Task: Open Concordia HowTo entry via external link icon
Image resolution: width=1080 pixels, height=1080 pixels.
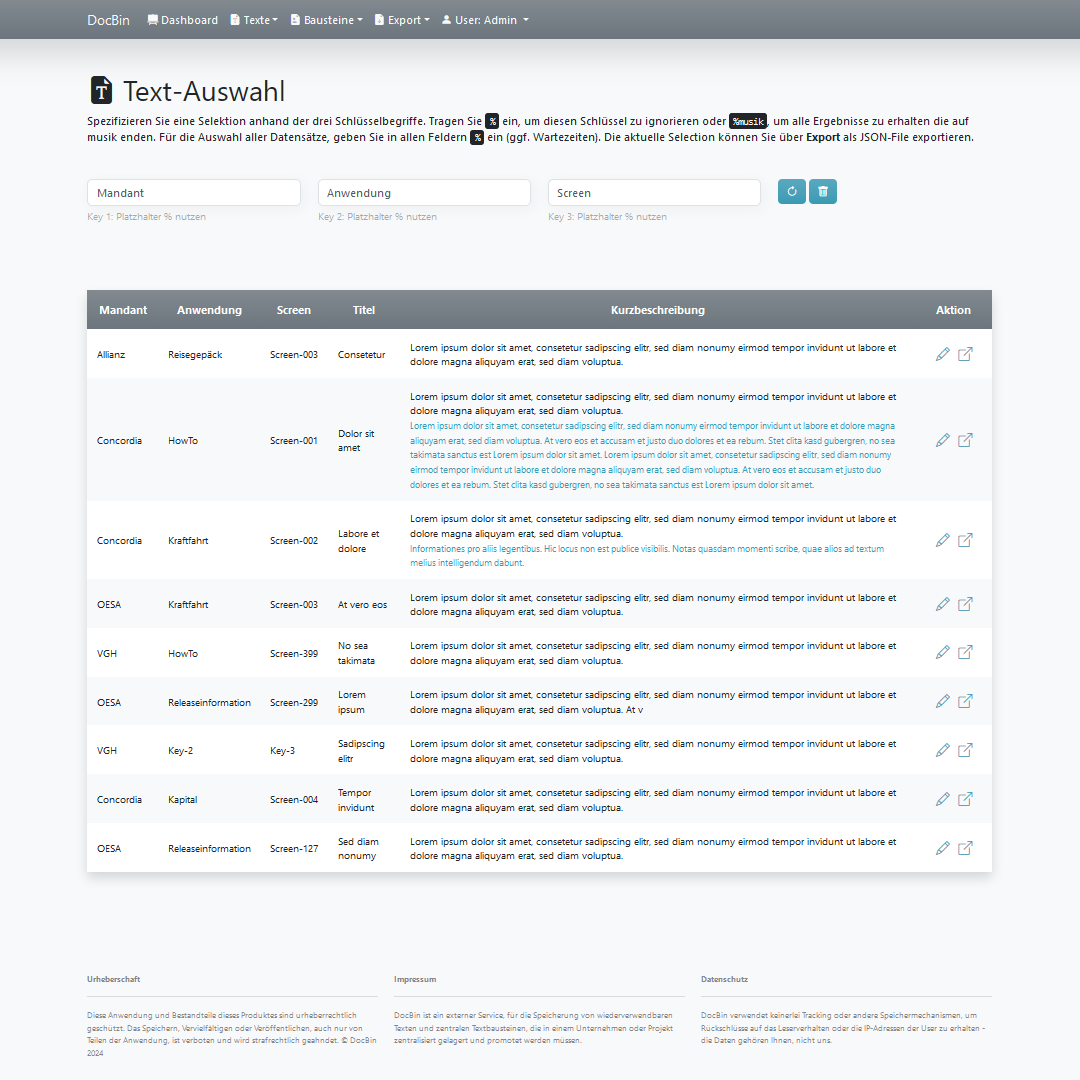Action: click(x=965, y=440)
